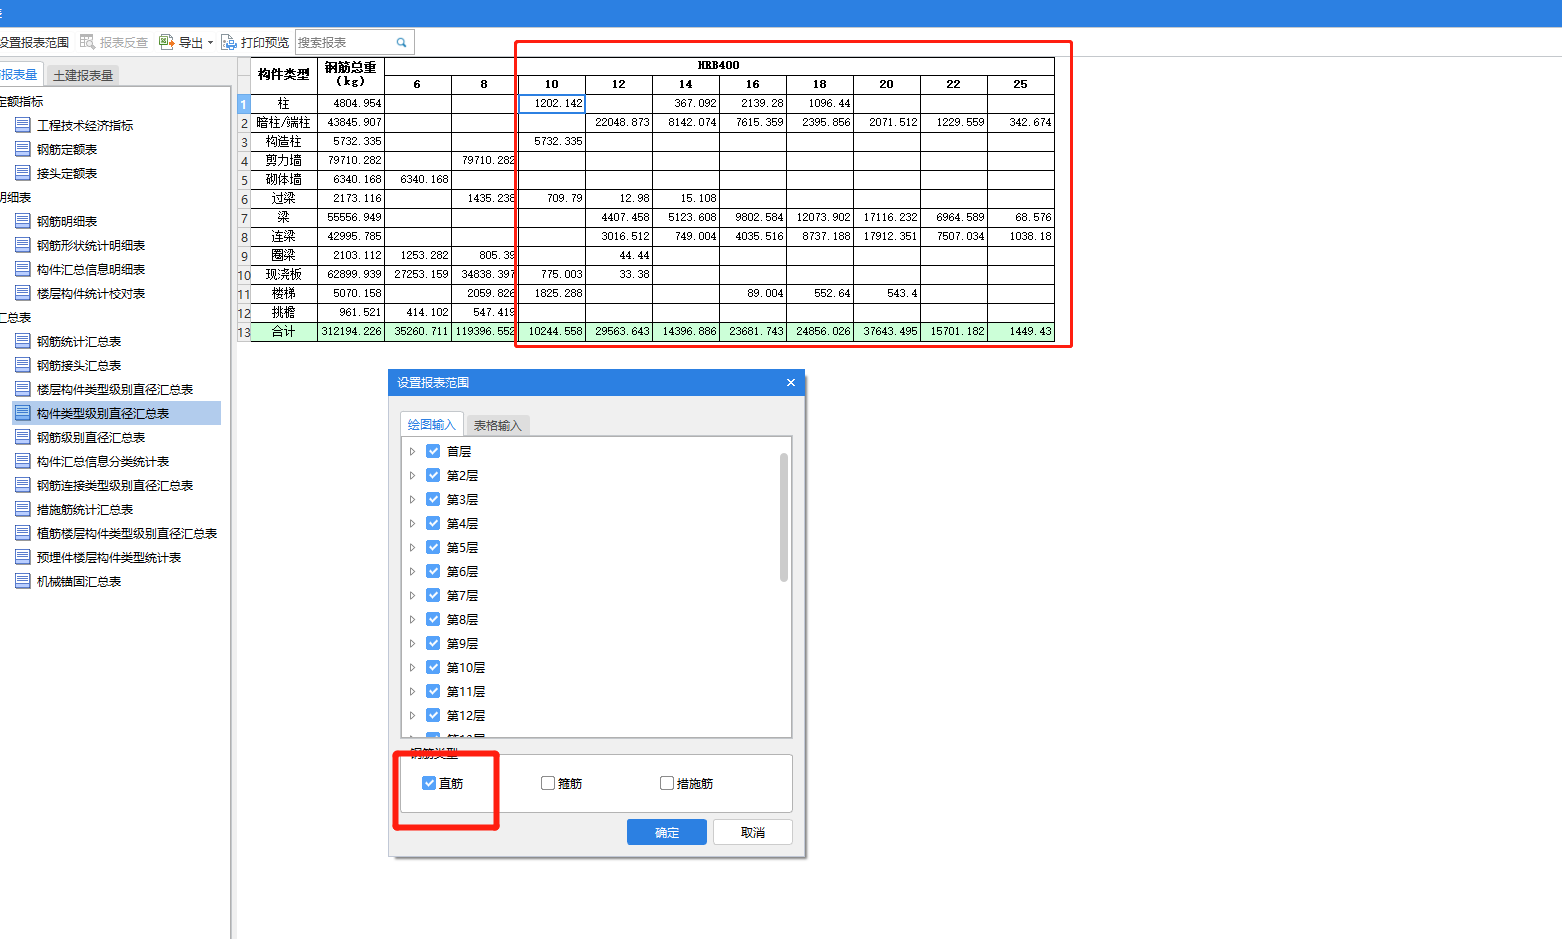Enable the 措施筋 checkbox

[x=667, y=783]
